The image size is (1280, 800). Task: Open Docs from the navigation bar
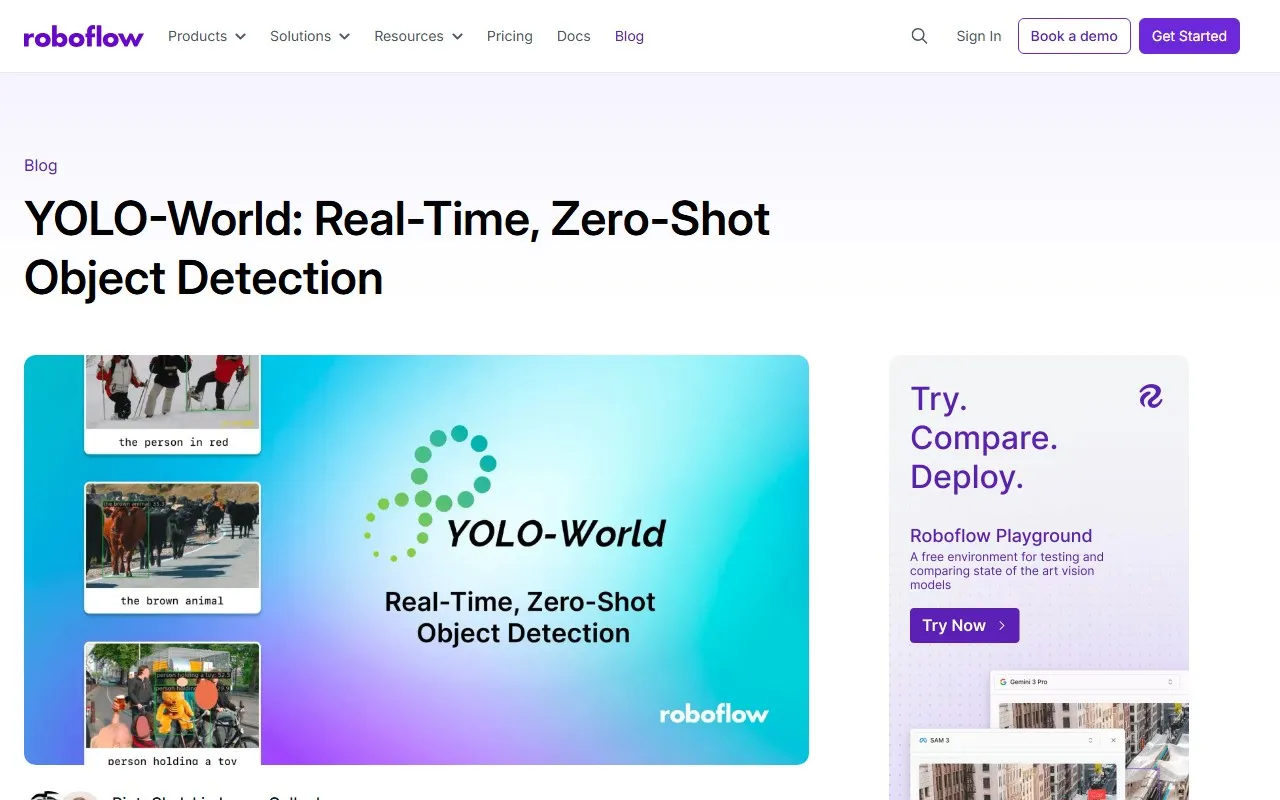click(x=573, y=36)
